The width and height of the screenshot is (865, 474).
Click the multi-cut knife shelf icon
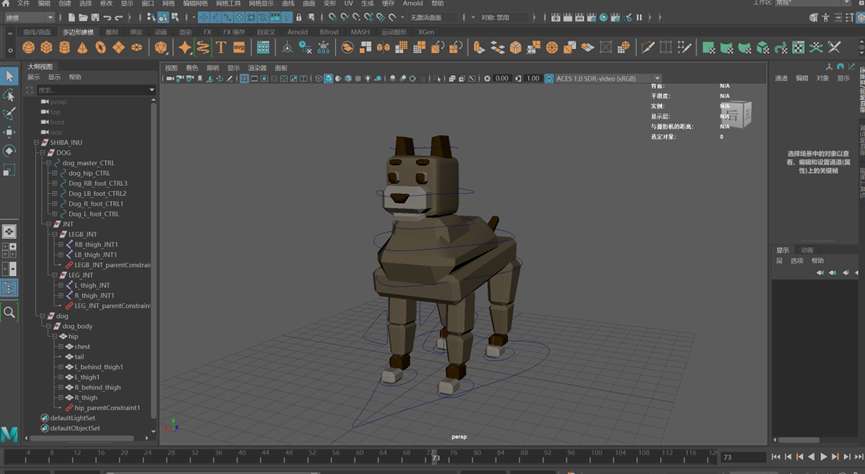[x=647, y=47]
